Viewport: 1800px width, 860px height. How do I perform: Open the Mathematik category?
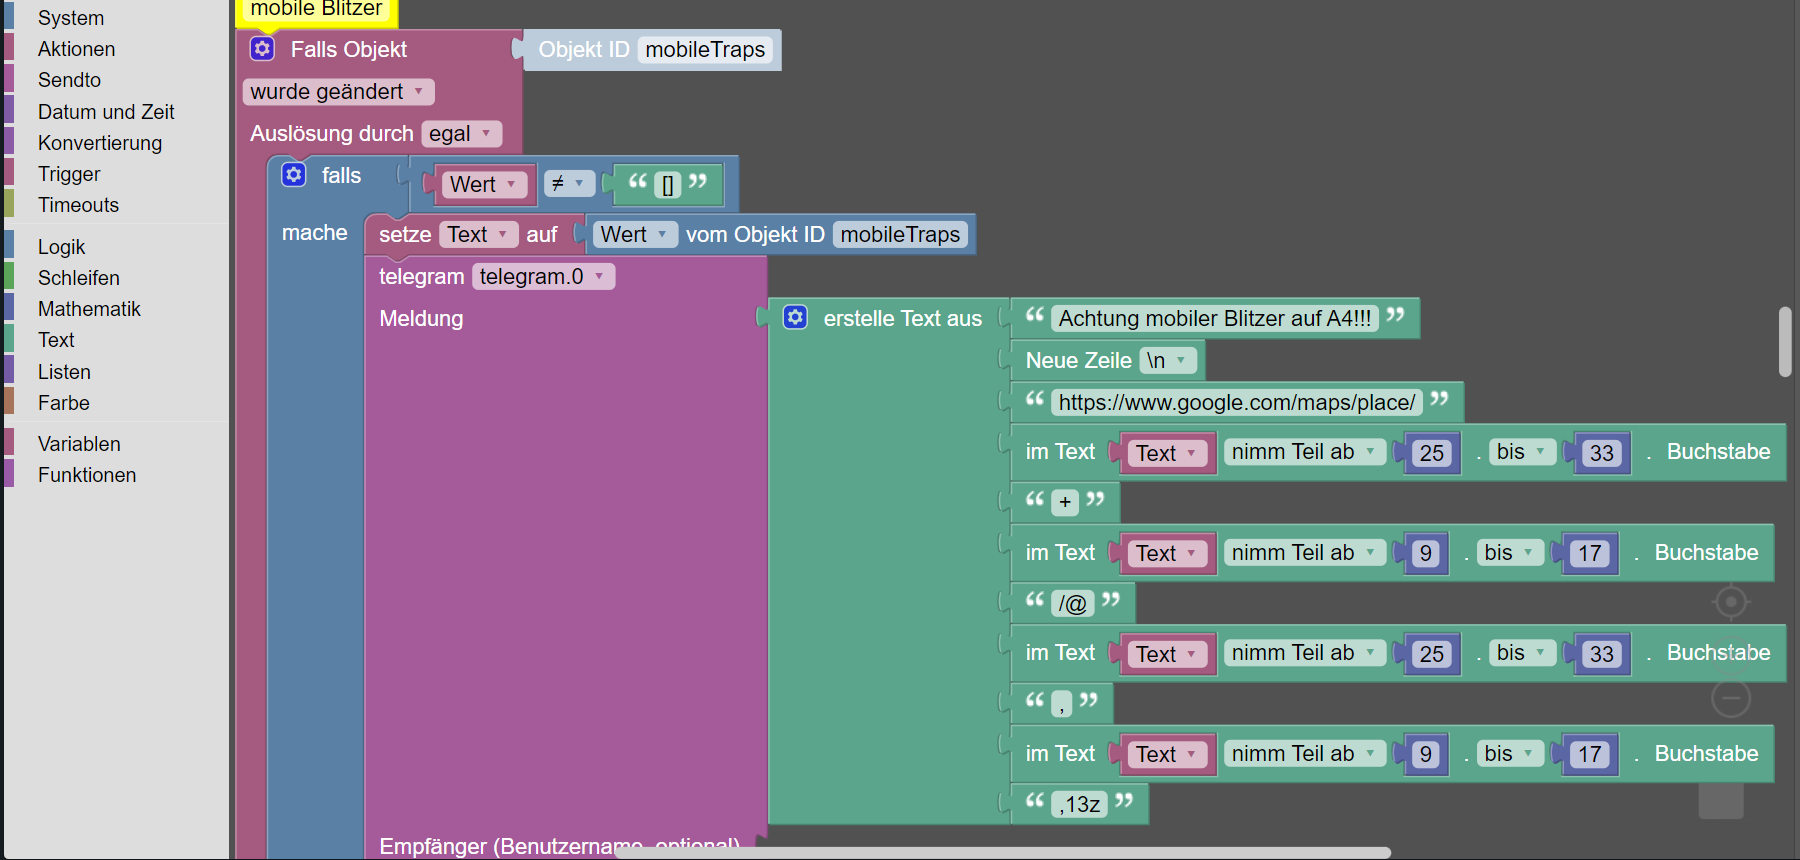click(x=89, y=309)
